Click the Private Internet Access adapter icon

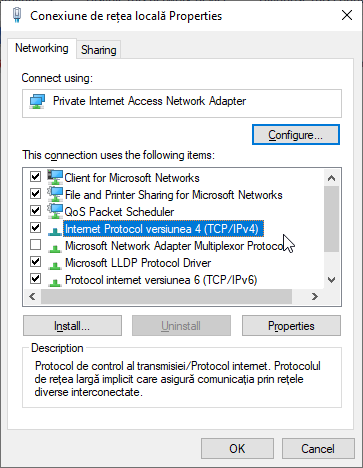click(37, 102)
